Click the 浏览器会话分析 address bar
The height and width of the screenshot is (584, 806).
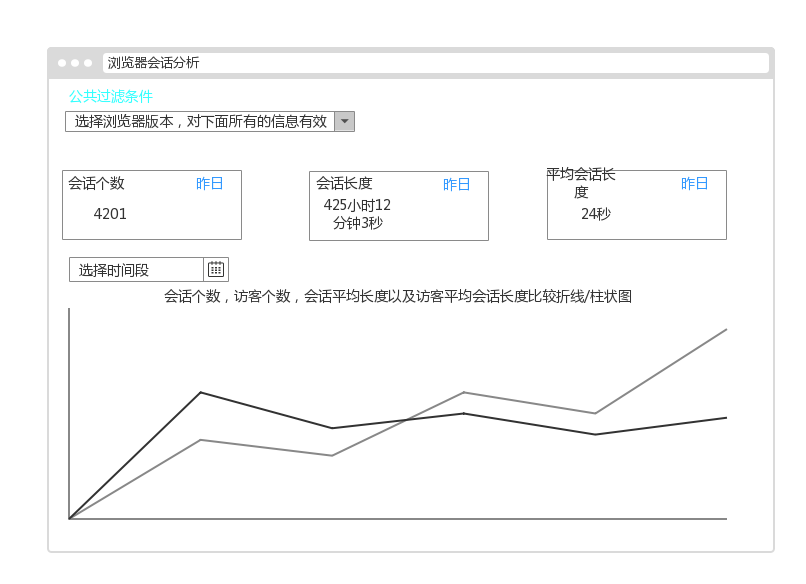click(x=436, y=63)
